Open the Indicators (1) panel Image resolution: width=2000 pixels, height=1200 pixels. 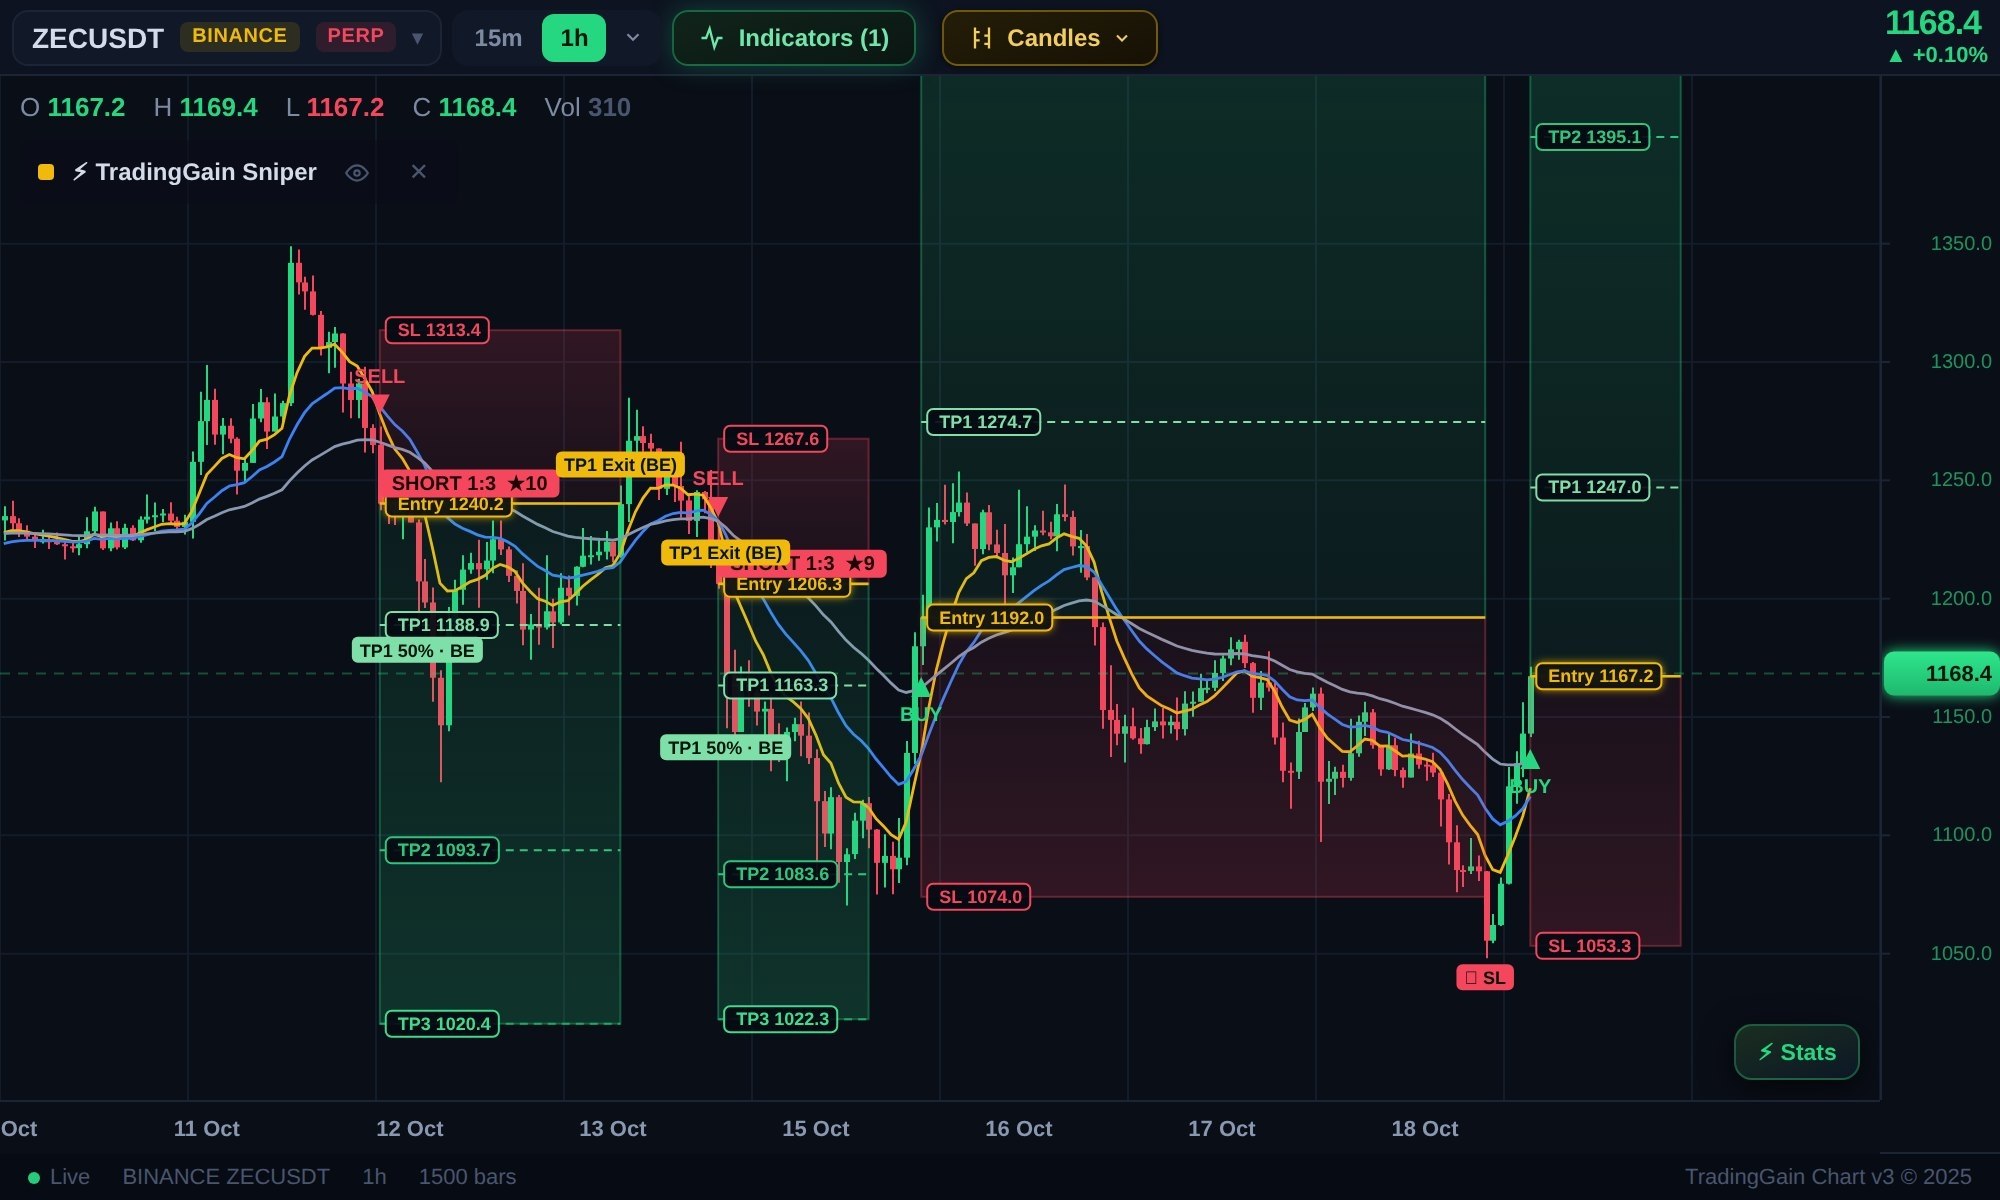point(794,38)
